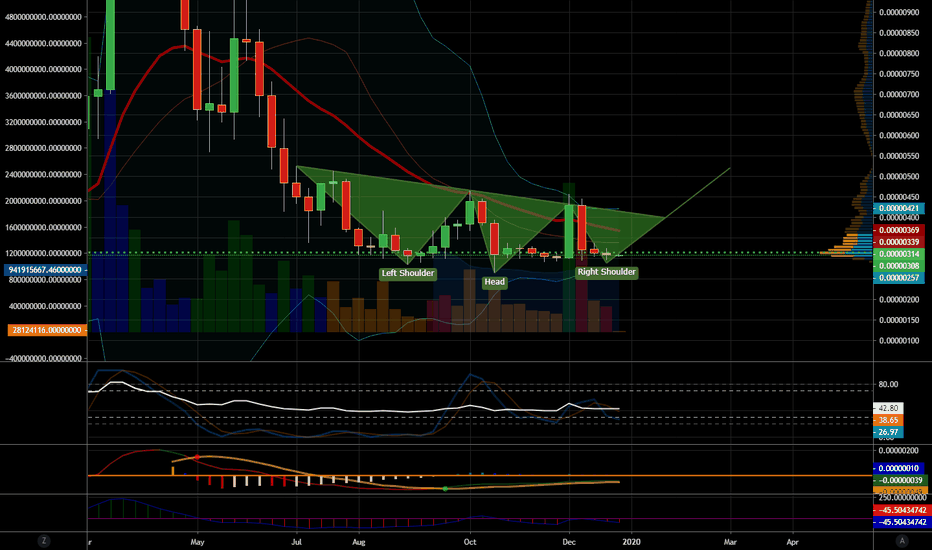Click the Oct label on time axis
Image resolution: width=932 pixels, height=550 pixels.
click(x=470, y=542)
